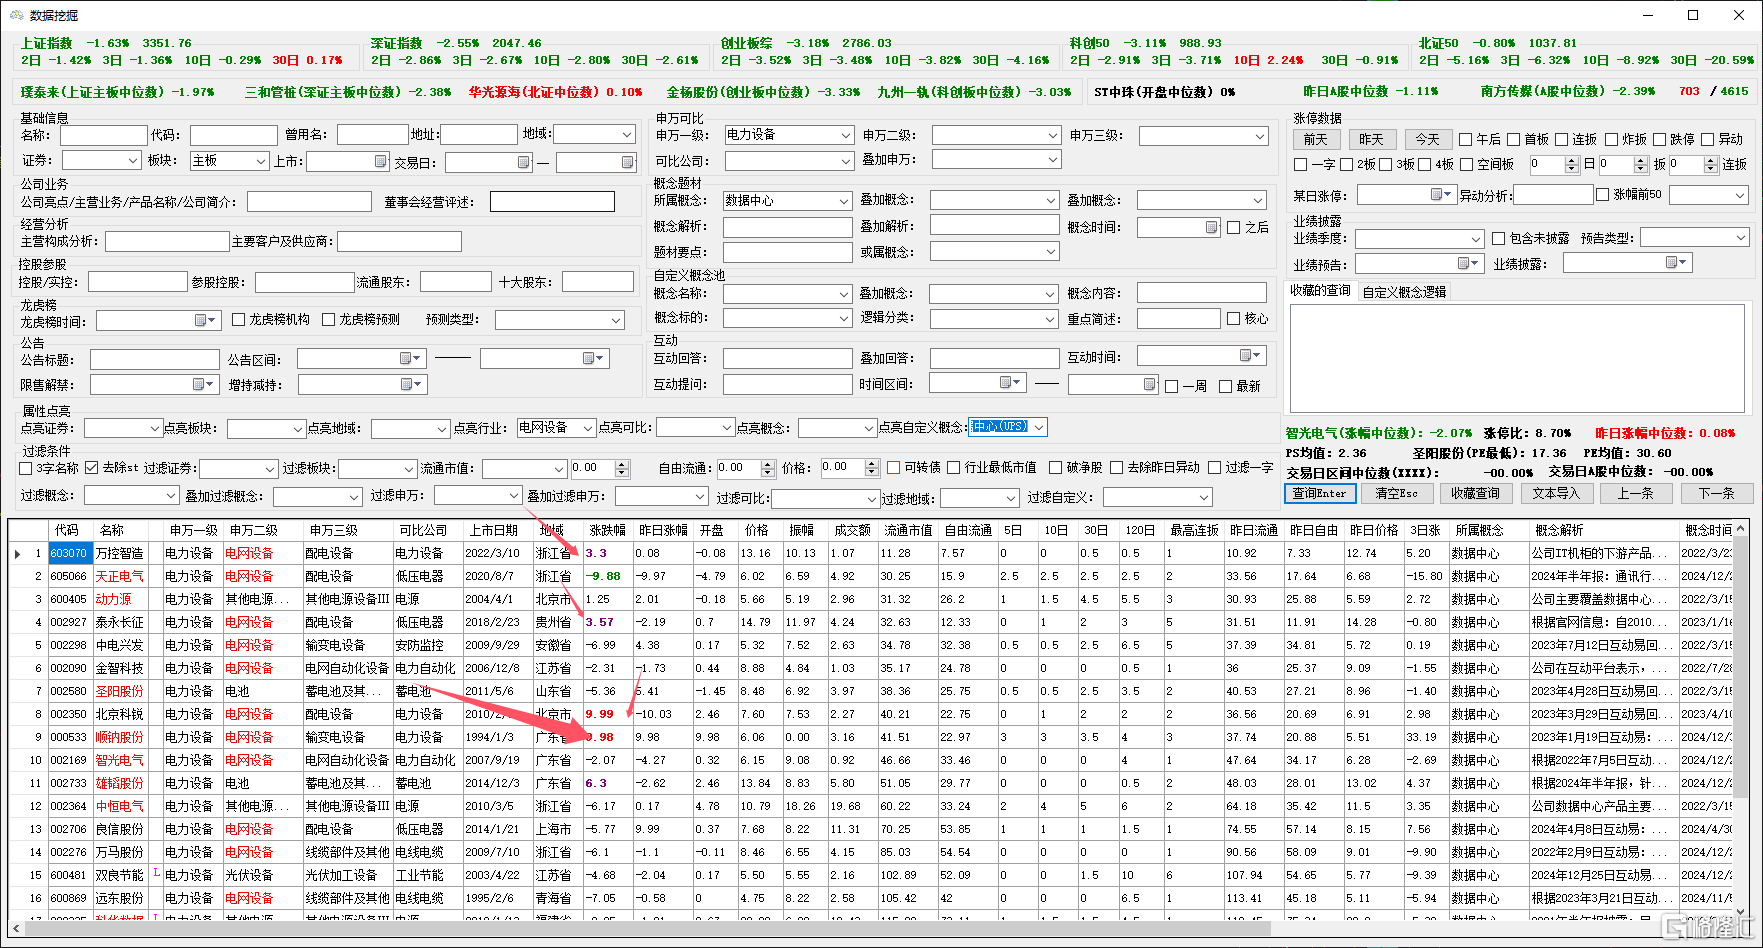Select the 前天 limit-up button
The image size is (1763, 948).
(1316, 140)
